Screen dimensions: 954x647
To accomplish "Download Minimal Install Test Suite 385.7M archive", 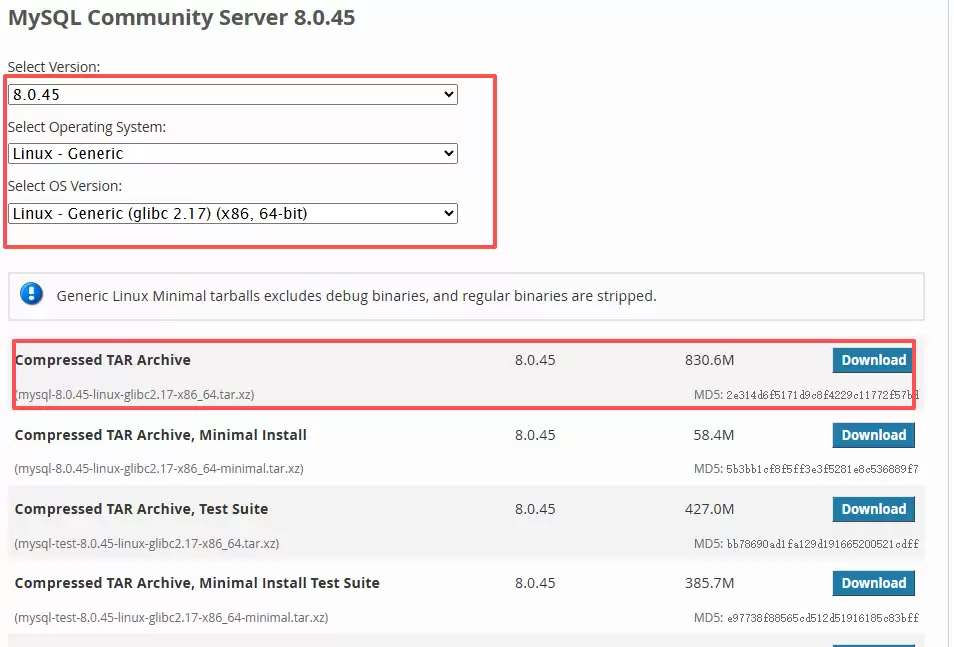I will [873, 583].
